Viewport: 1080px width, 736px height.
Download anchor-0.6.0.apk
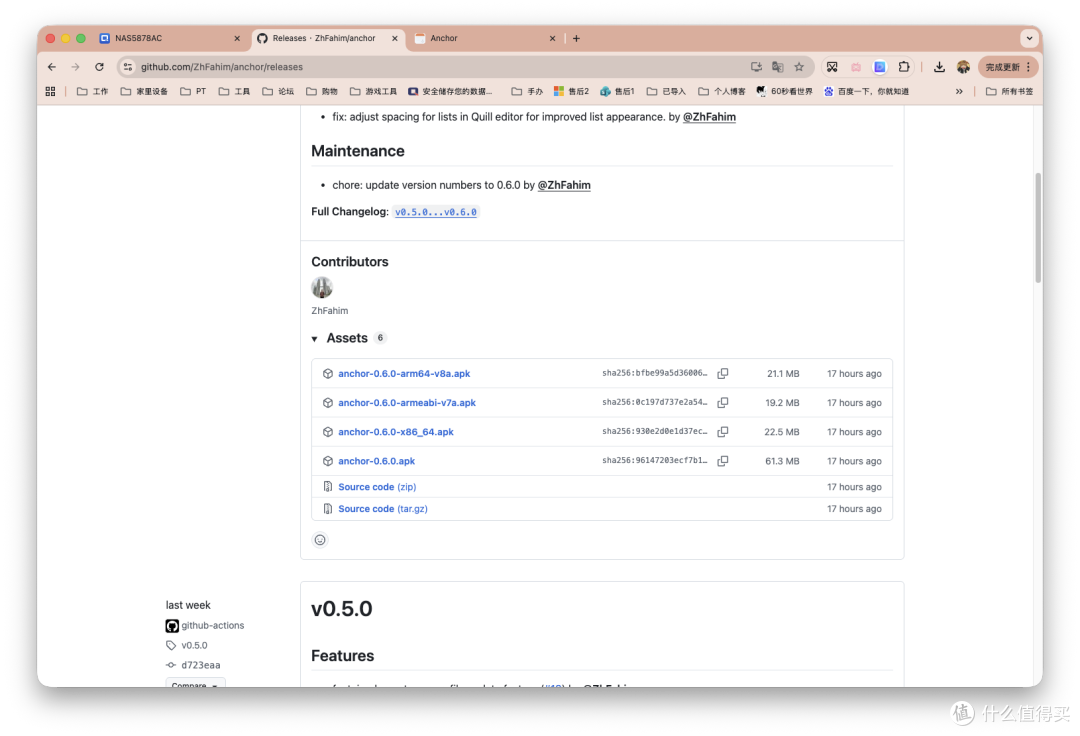click(376, 461)
